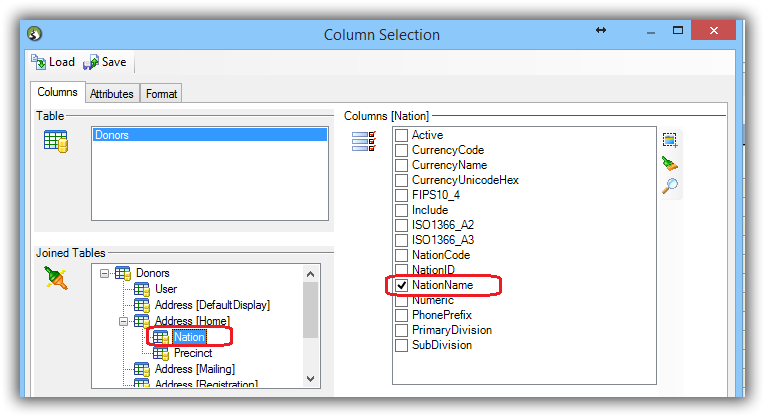
Task: Select the Precinct joined table
Action: 194,353
